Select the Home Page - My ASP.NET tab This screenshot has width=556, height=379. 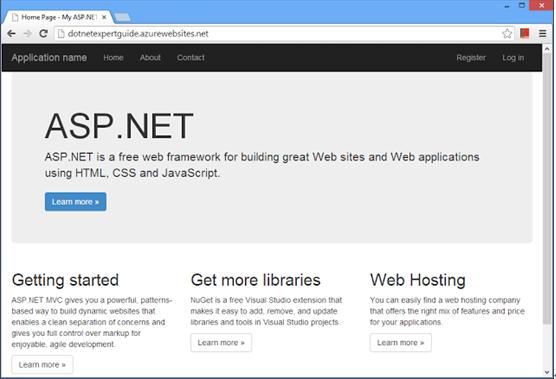[59, 17]
